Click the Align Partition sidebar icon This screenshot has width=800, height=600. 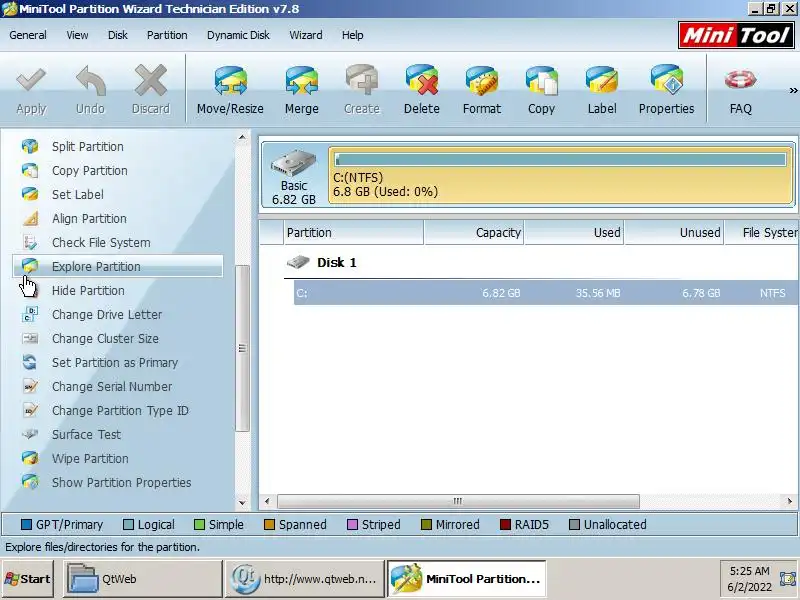[x=30, y=218]
